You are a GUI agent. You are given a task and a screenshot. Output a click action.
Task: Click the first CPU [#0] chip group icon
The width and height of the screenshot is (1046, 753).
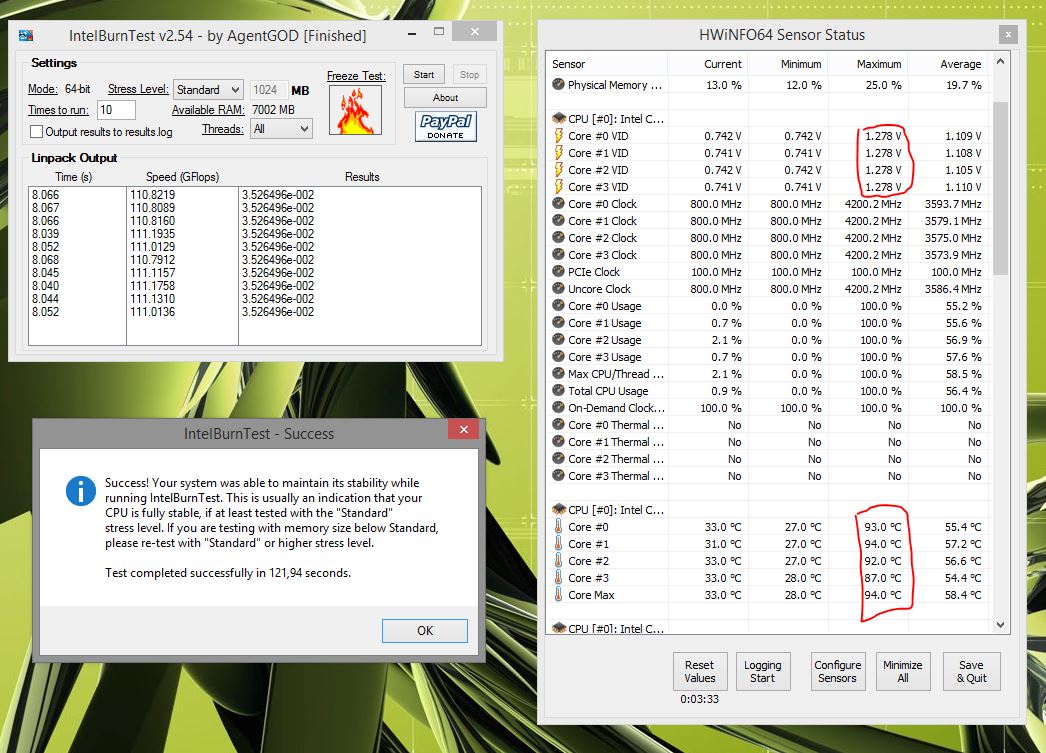(x=559, y=119)
